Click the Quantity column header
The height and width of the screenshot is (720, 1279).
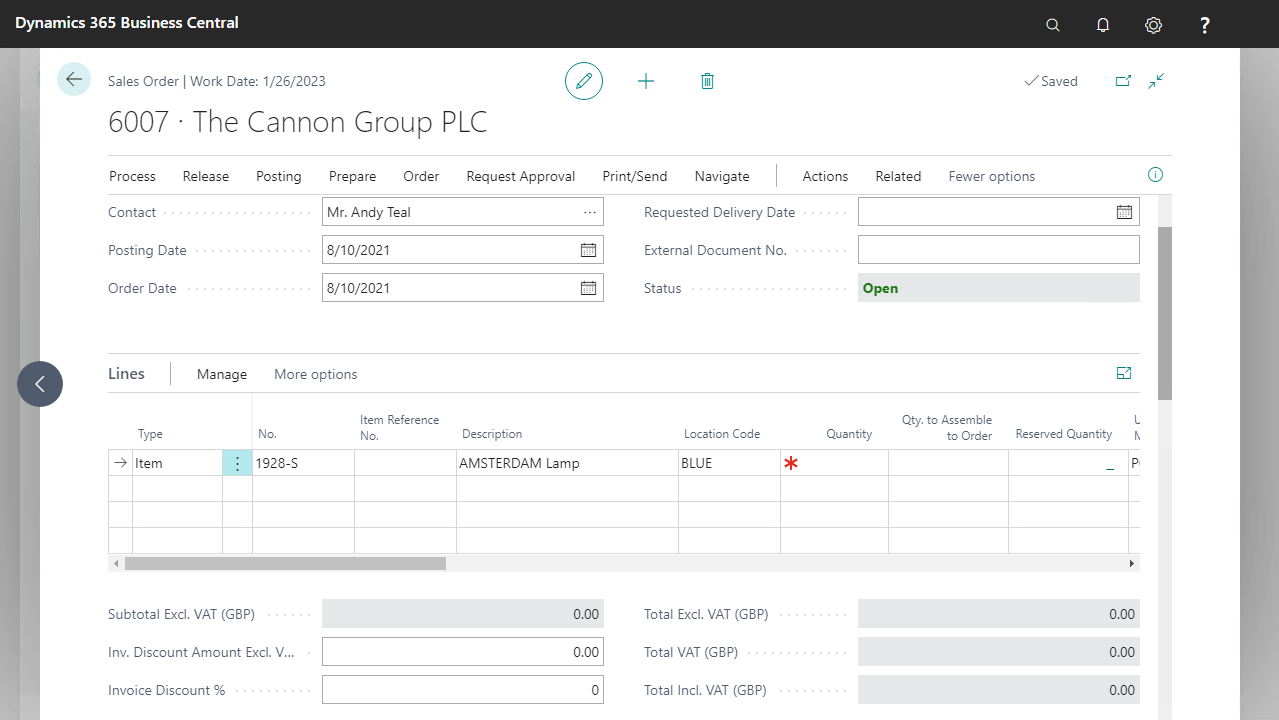tap(849, 434)
